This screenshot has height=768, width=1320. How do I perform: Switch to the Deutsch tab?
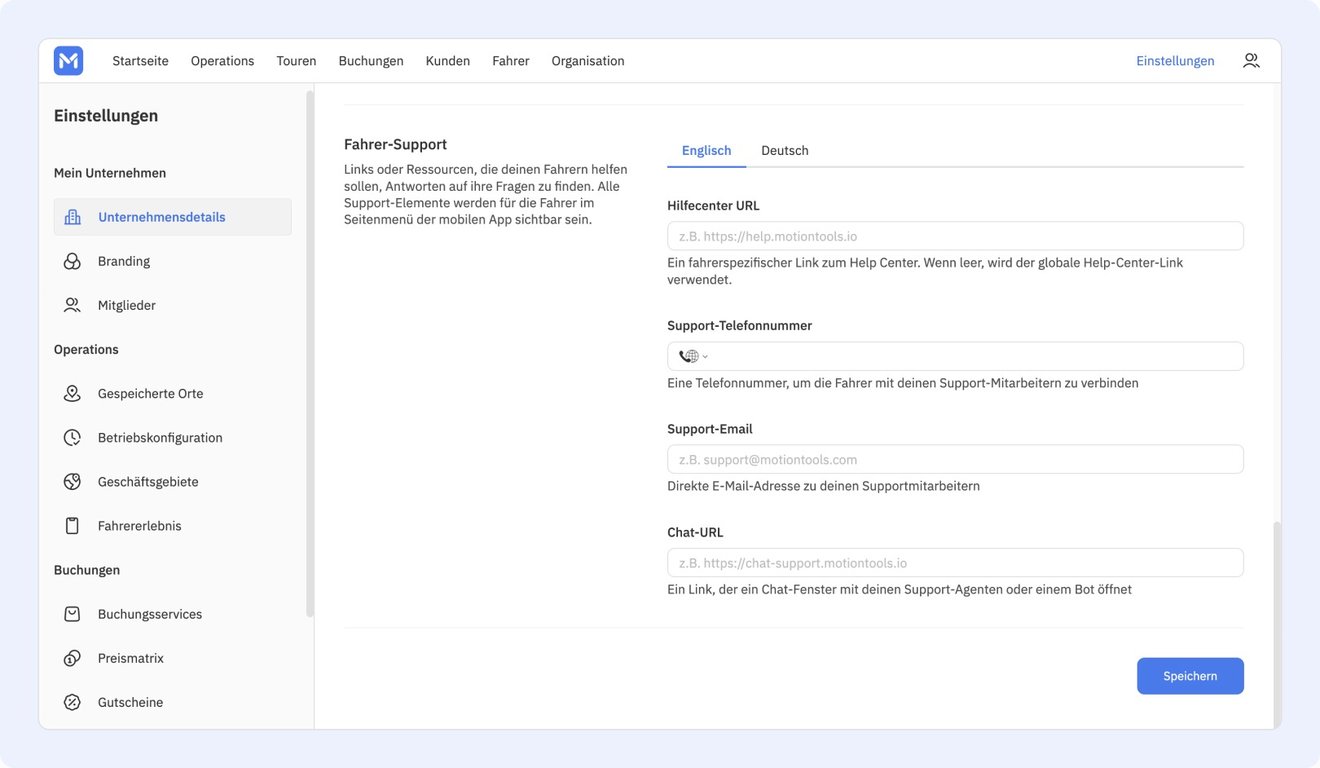pyautogui.click(x=785, y=150)
